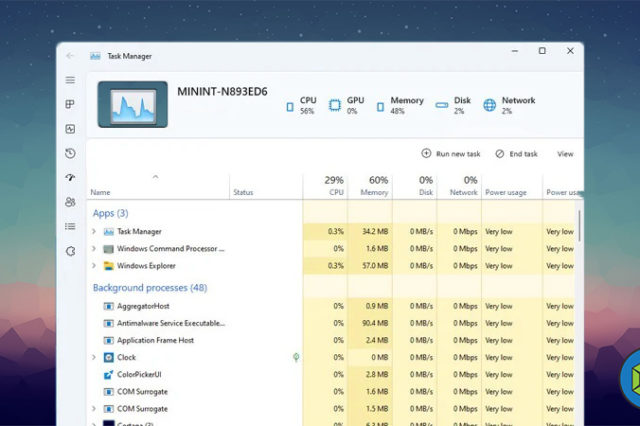Open the App history page icon

(x=70, y=153)
